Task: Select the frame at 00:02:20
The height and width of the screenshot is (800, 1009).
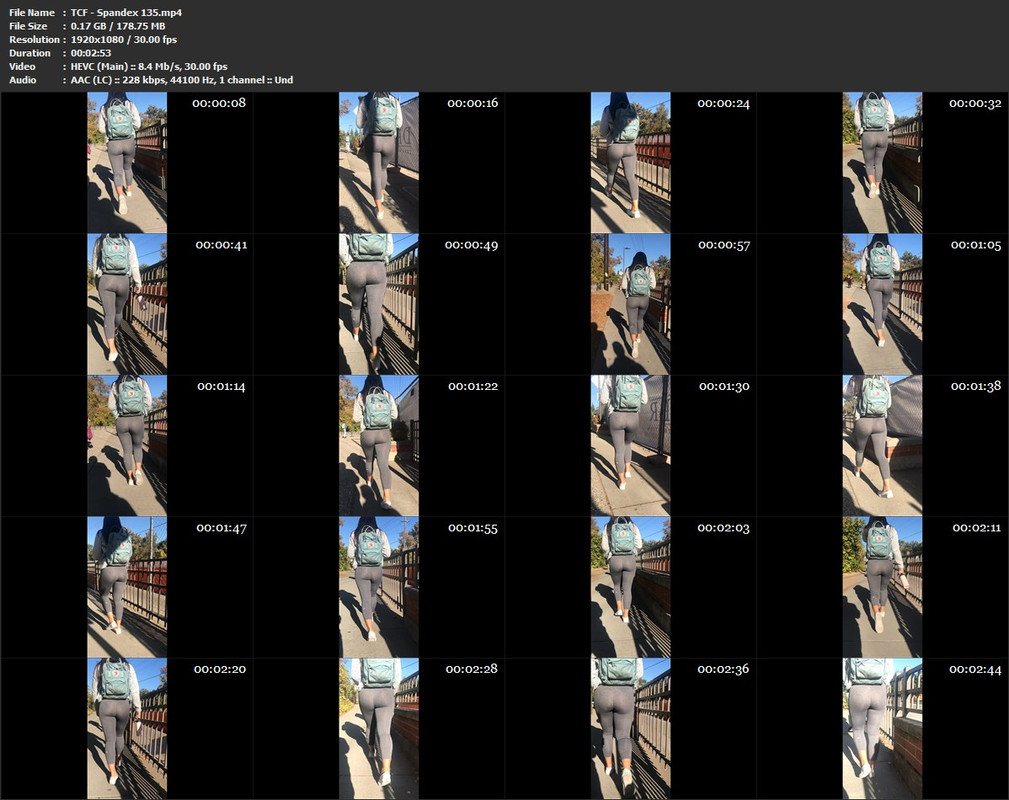Action: pos(127,728)
